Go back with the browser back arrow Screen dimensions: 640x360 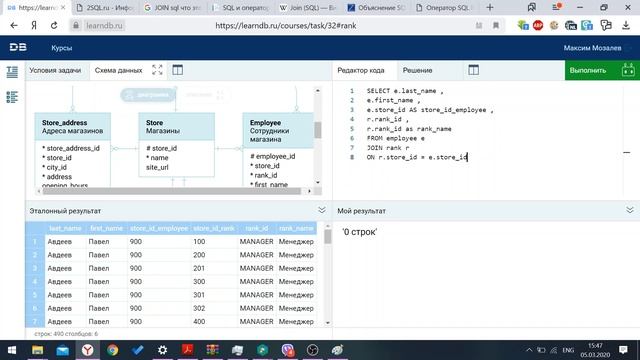(14, 25)
